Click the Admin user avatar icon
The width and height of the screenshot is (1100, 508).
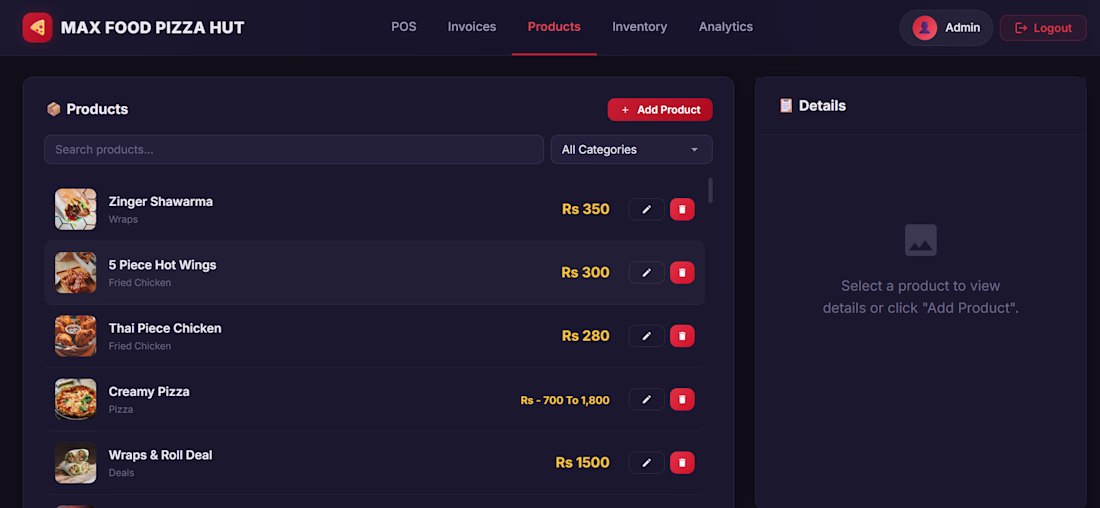click(x=925, y=28)
